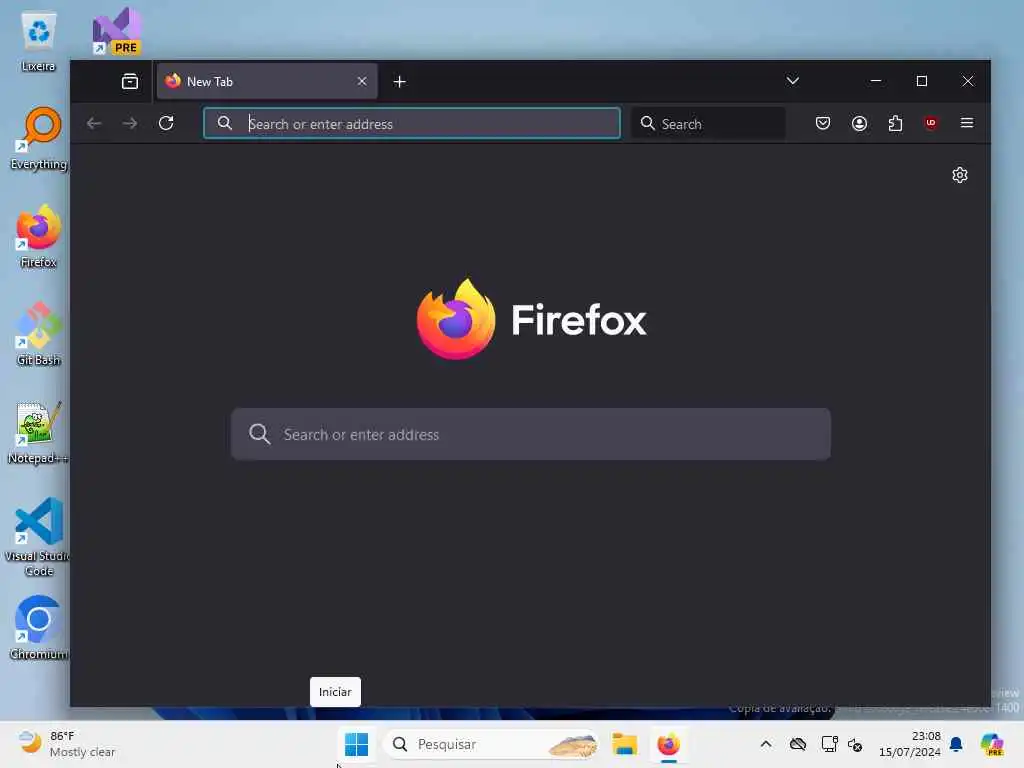Viewport: 1024px width, 768px height.
Task: Click the cloud sync tray icon
Action: (x=797, y=744)
